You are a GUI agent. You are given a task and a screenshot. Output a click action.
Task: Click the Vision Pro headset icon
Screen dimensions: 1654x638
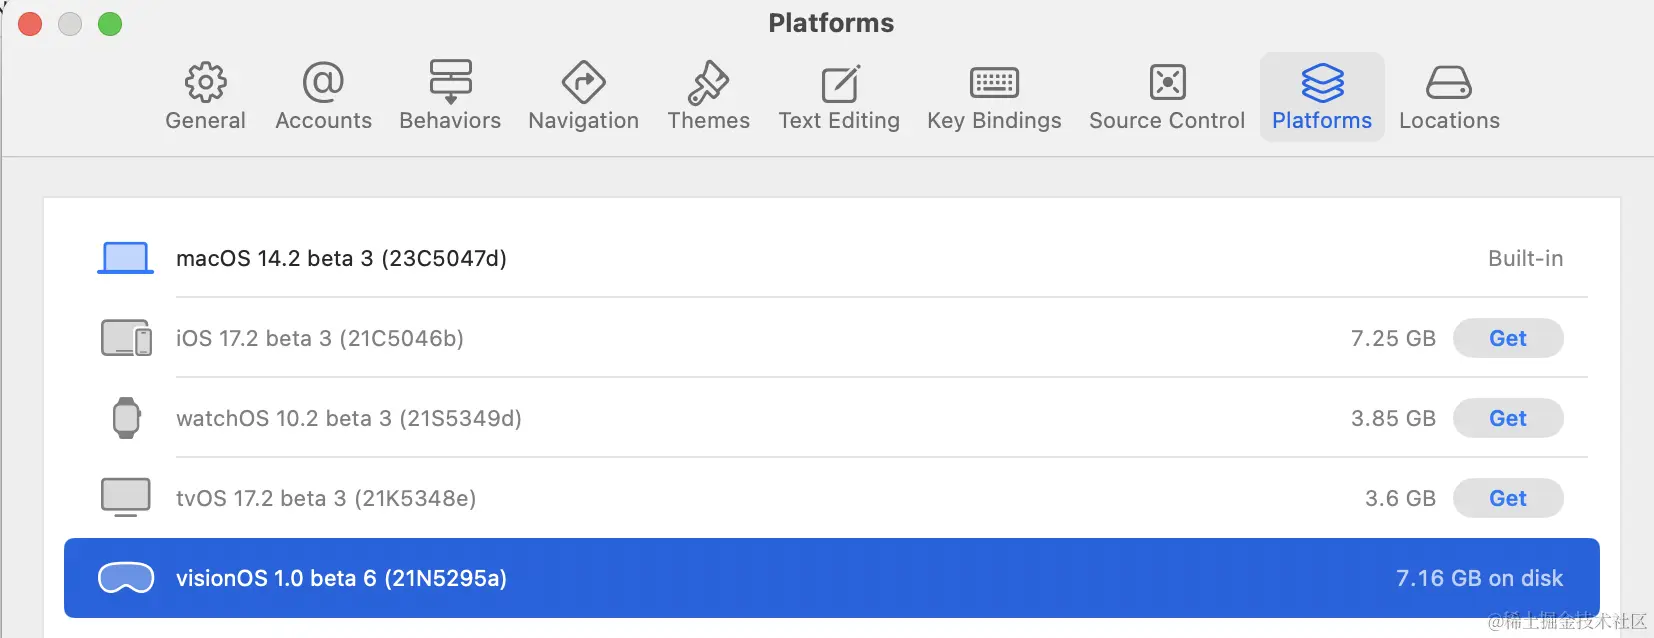pos(126,578)
